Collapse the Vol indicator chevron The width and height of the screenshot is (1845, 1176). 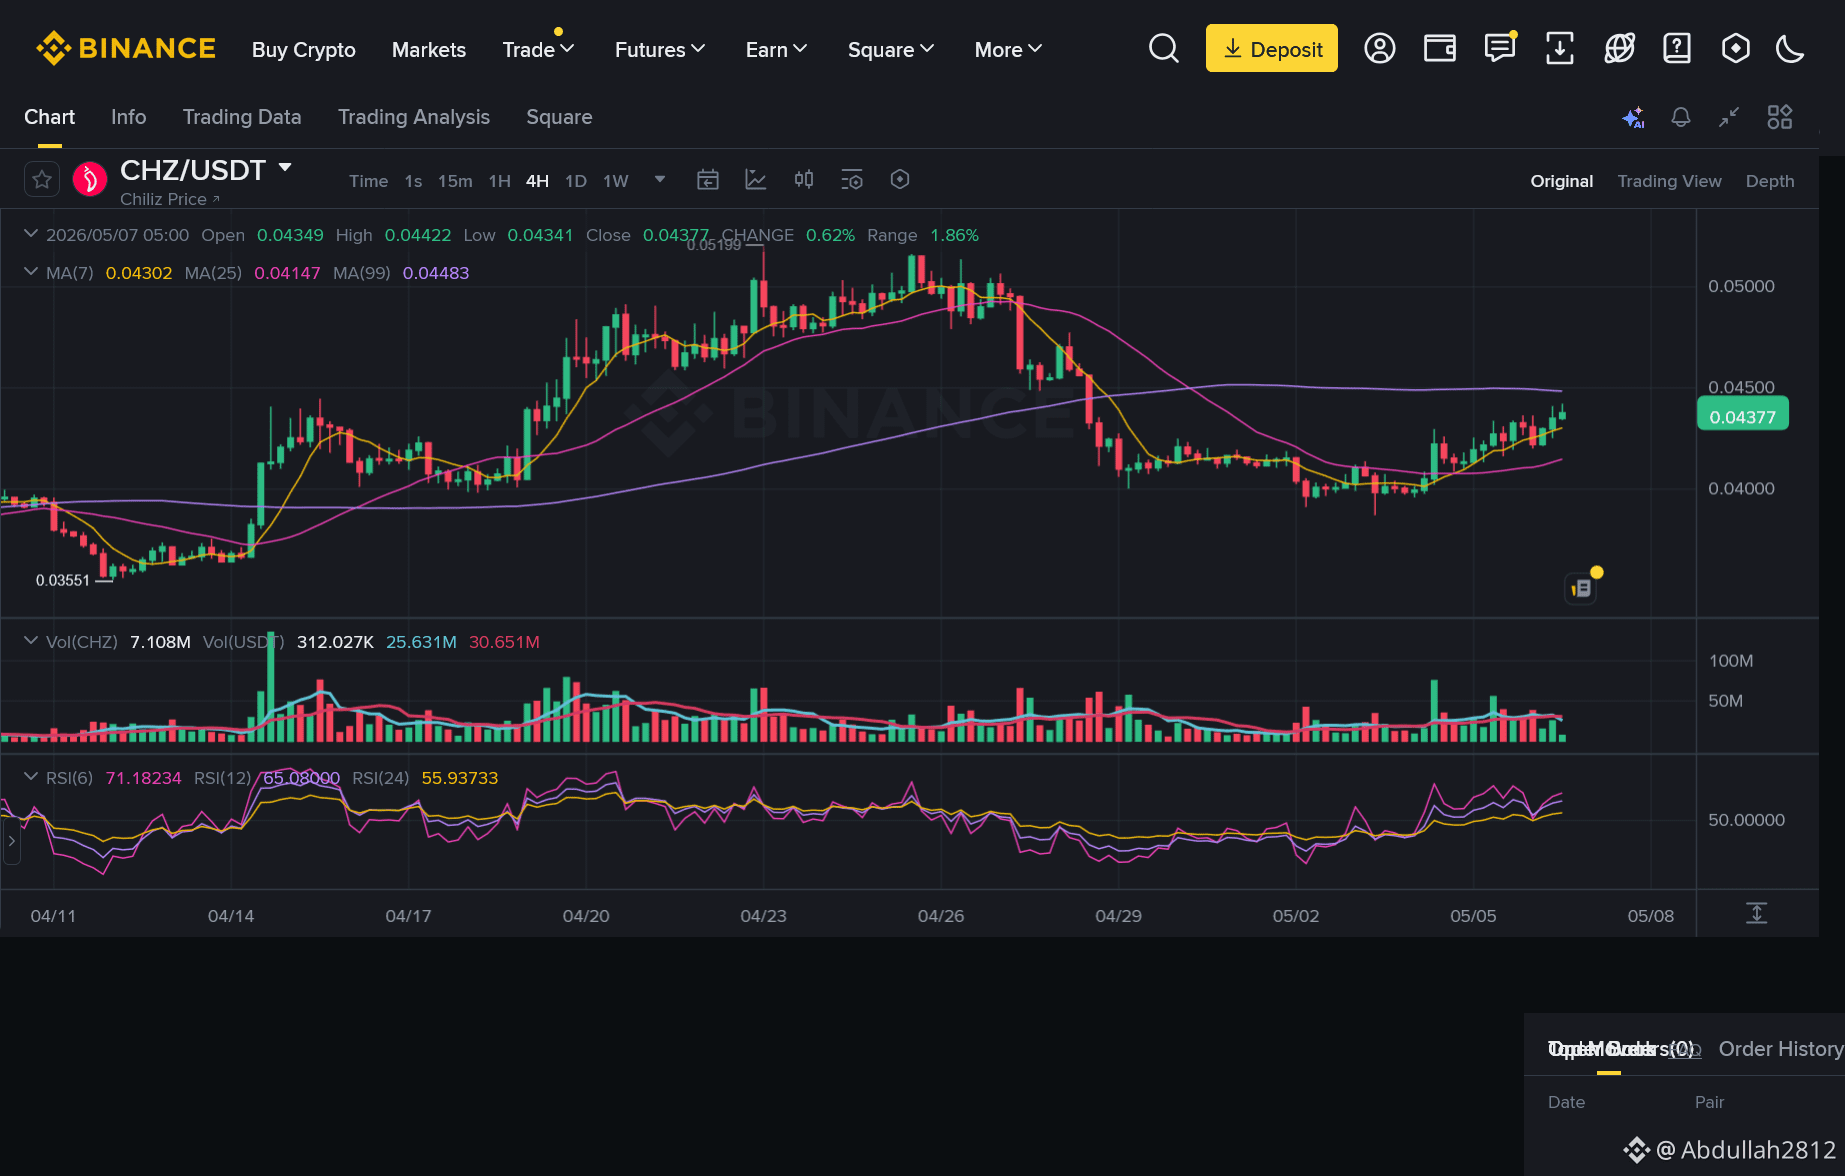coord(31,641)
